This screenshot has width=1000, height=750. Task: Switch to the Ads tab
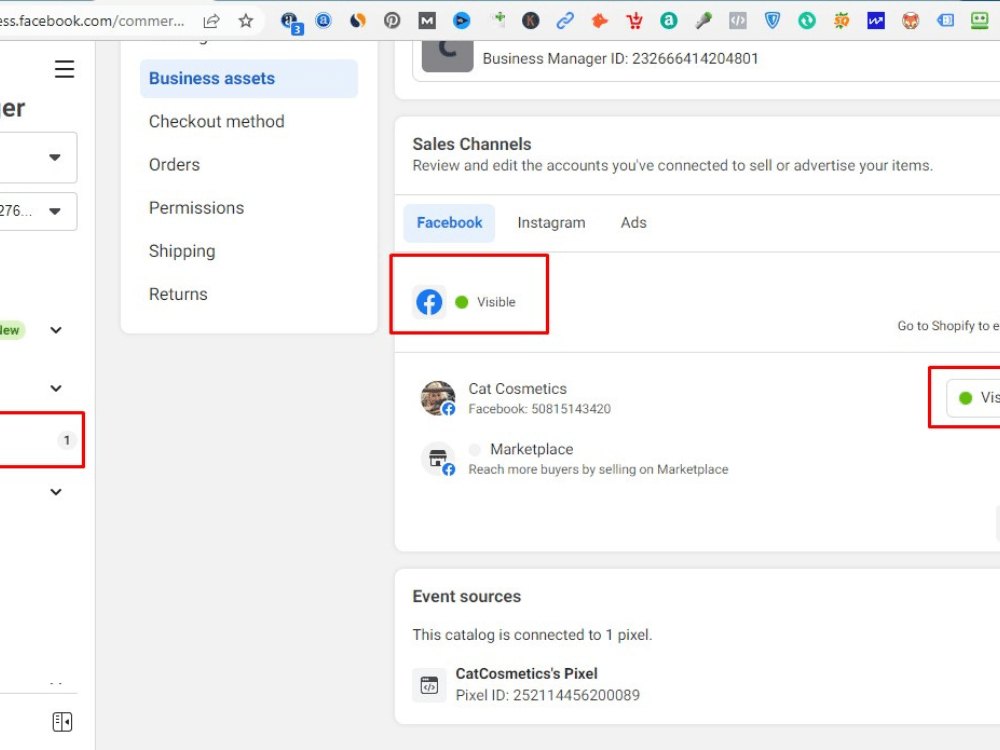tap(633, 223)
